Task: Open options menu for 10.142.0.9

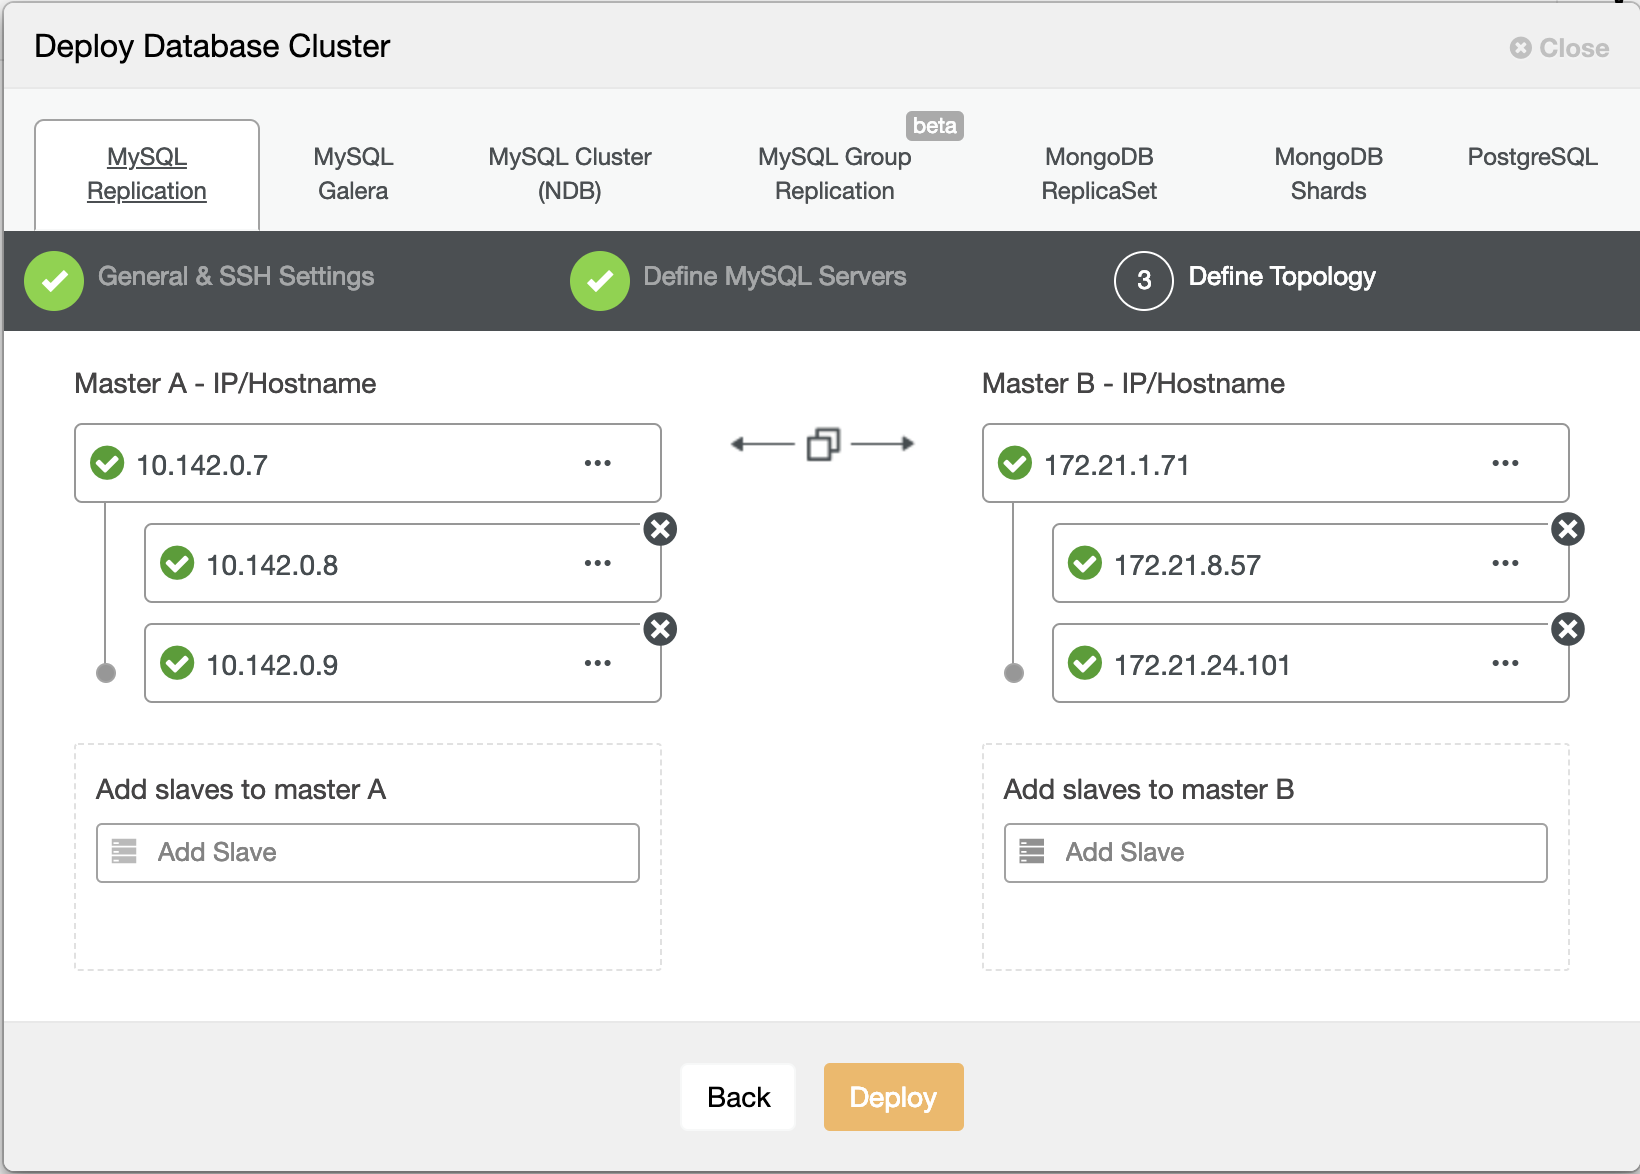Action: coord(598,663)
